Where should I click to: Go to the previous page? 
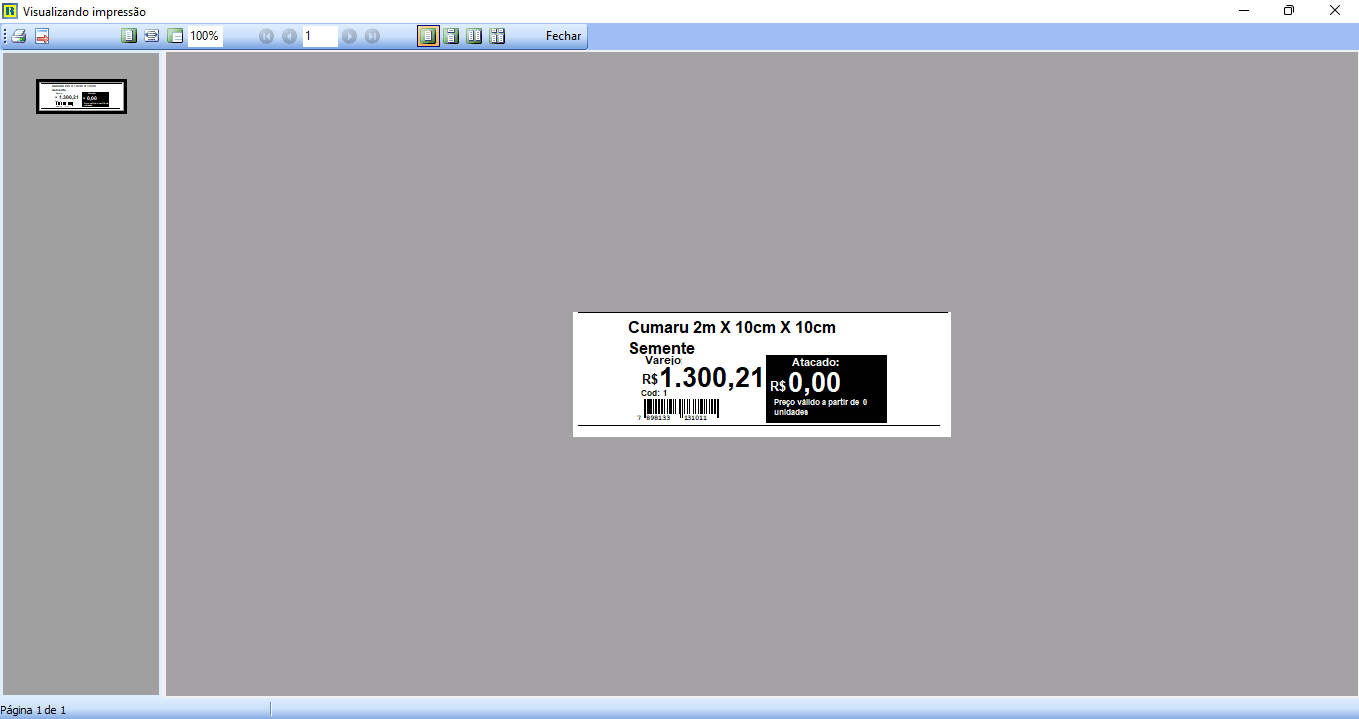[x=289, y=36]
